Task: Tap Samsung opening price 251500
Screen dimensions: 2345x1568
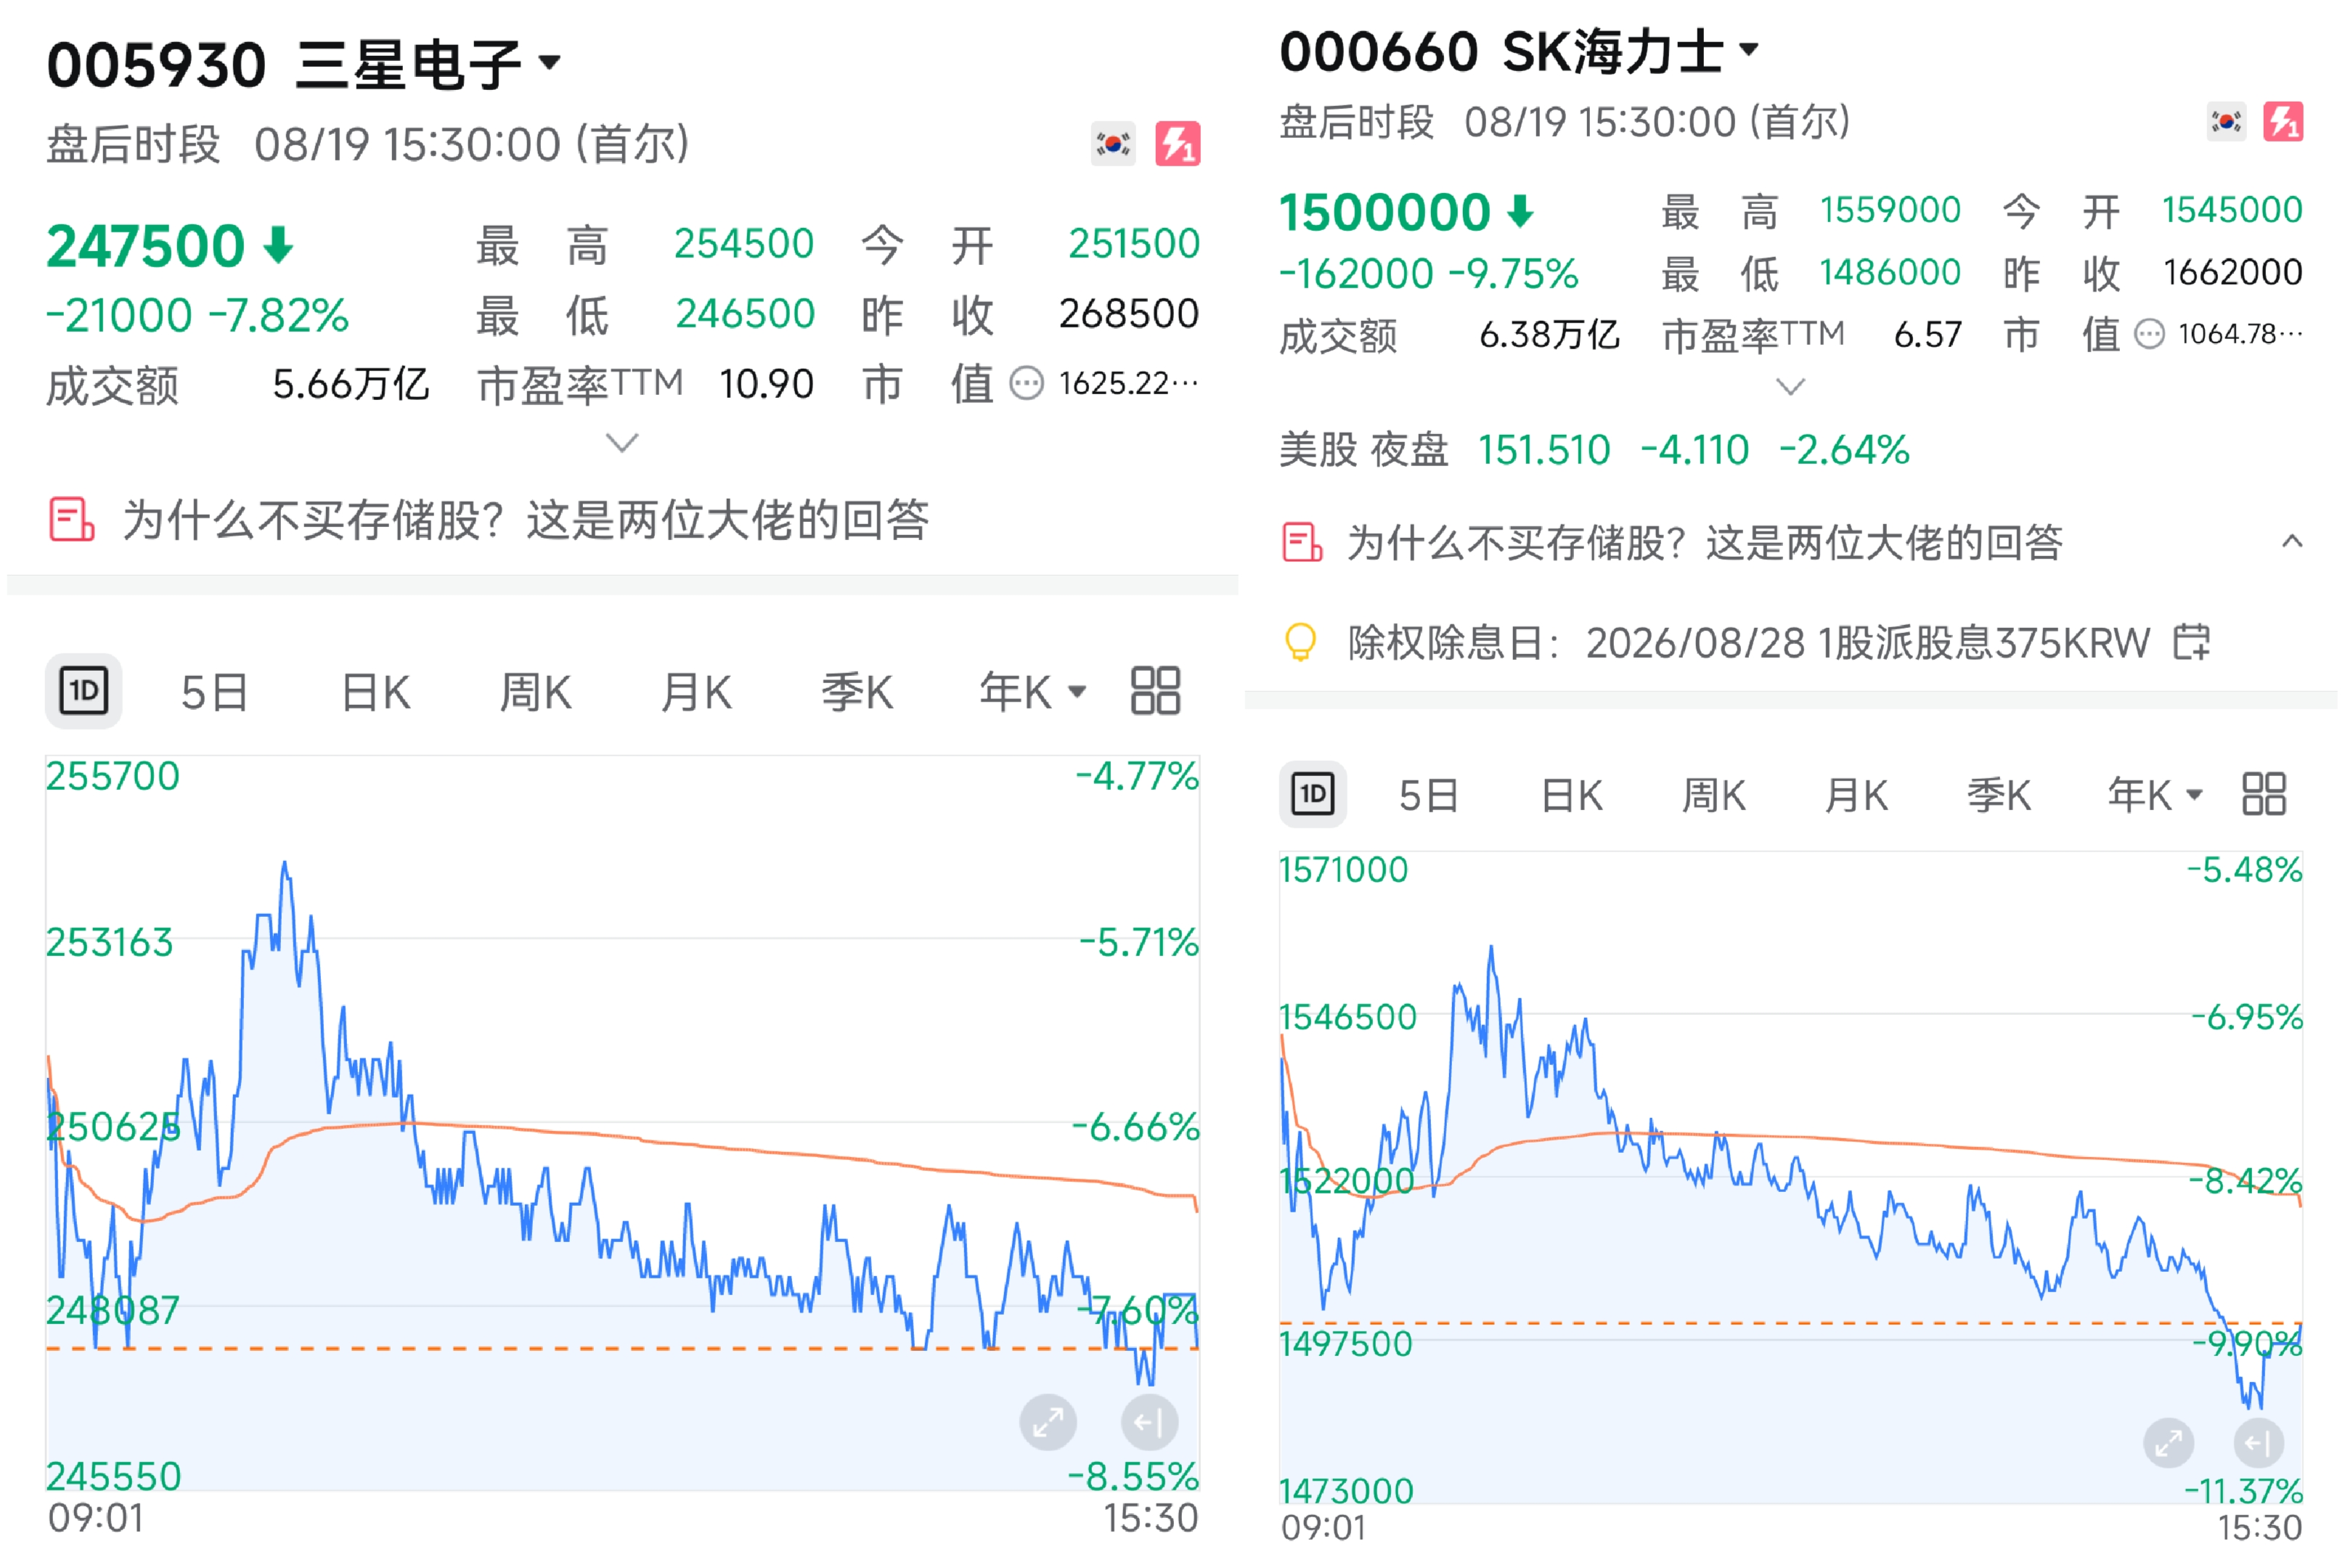Action: (1134, 244)
